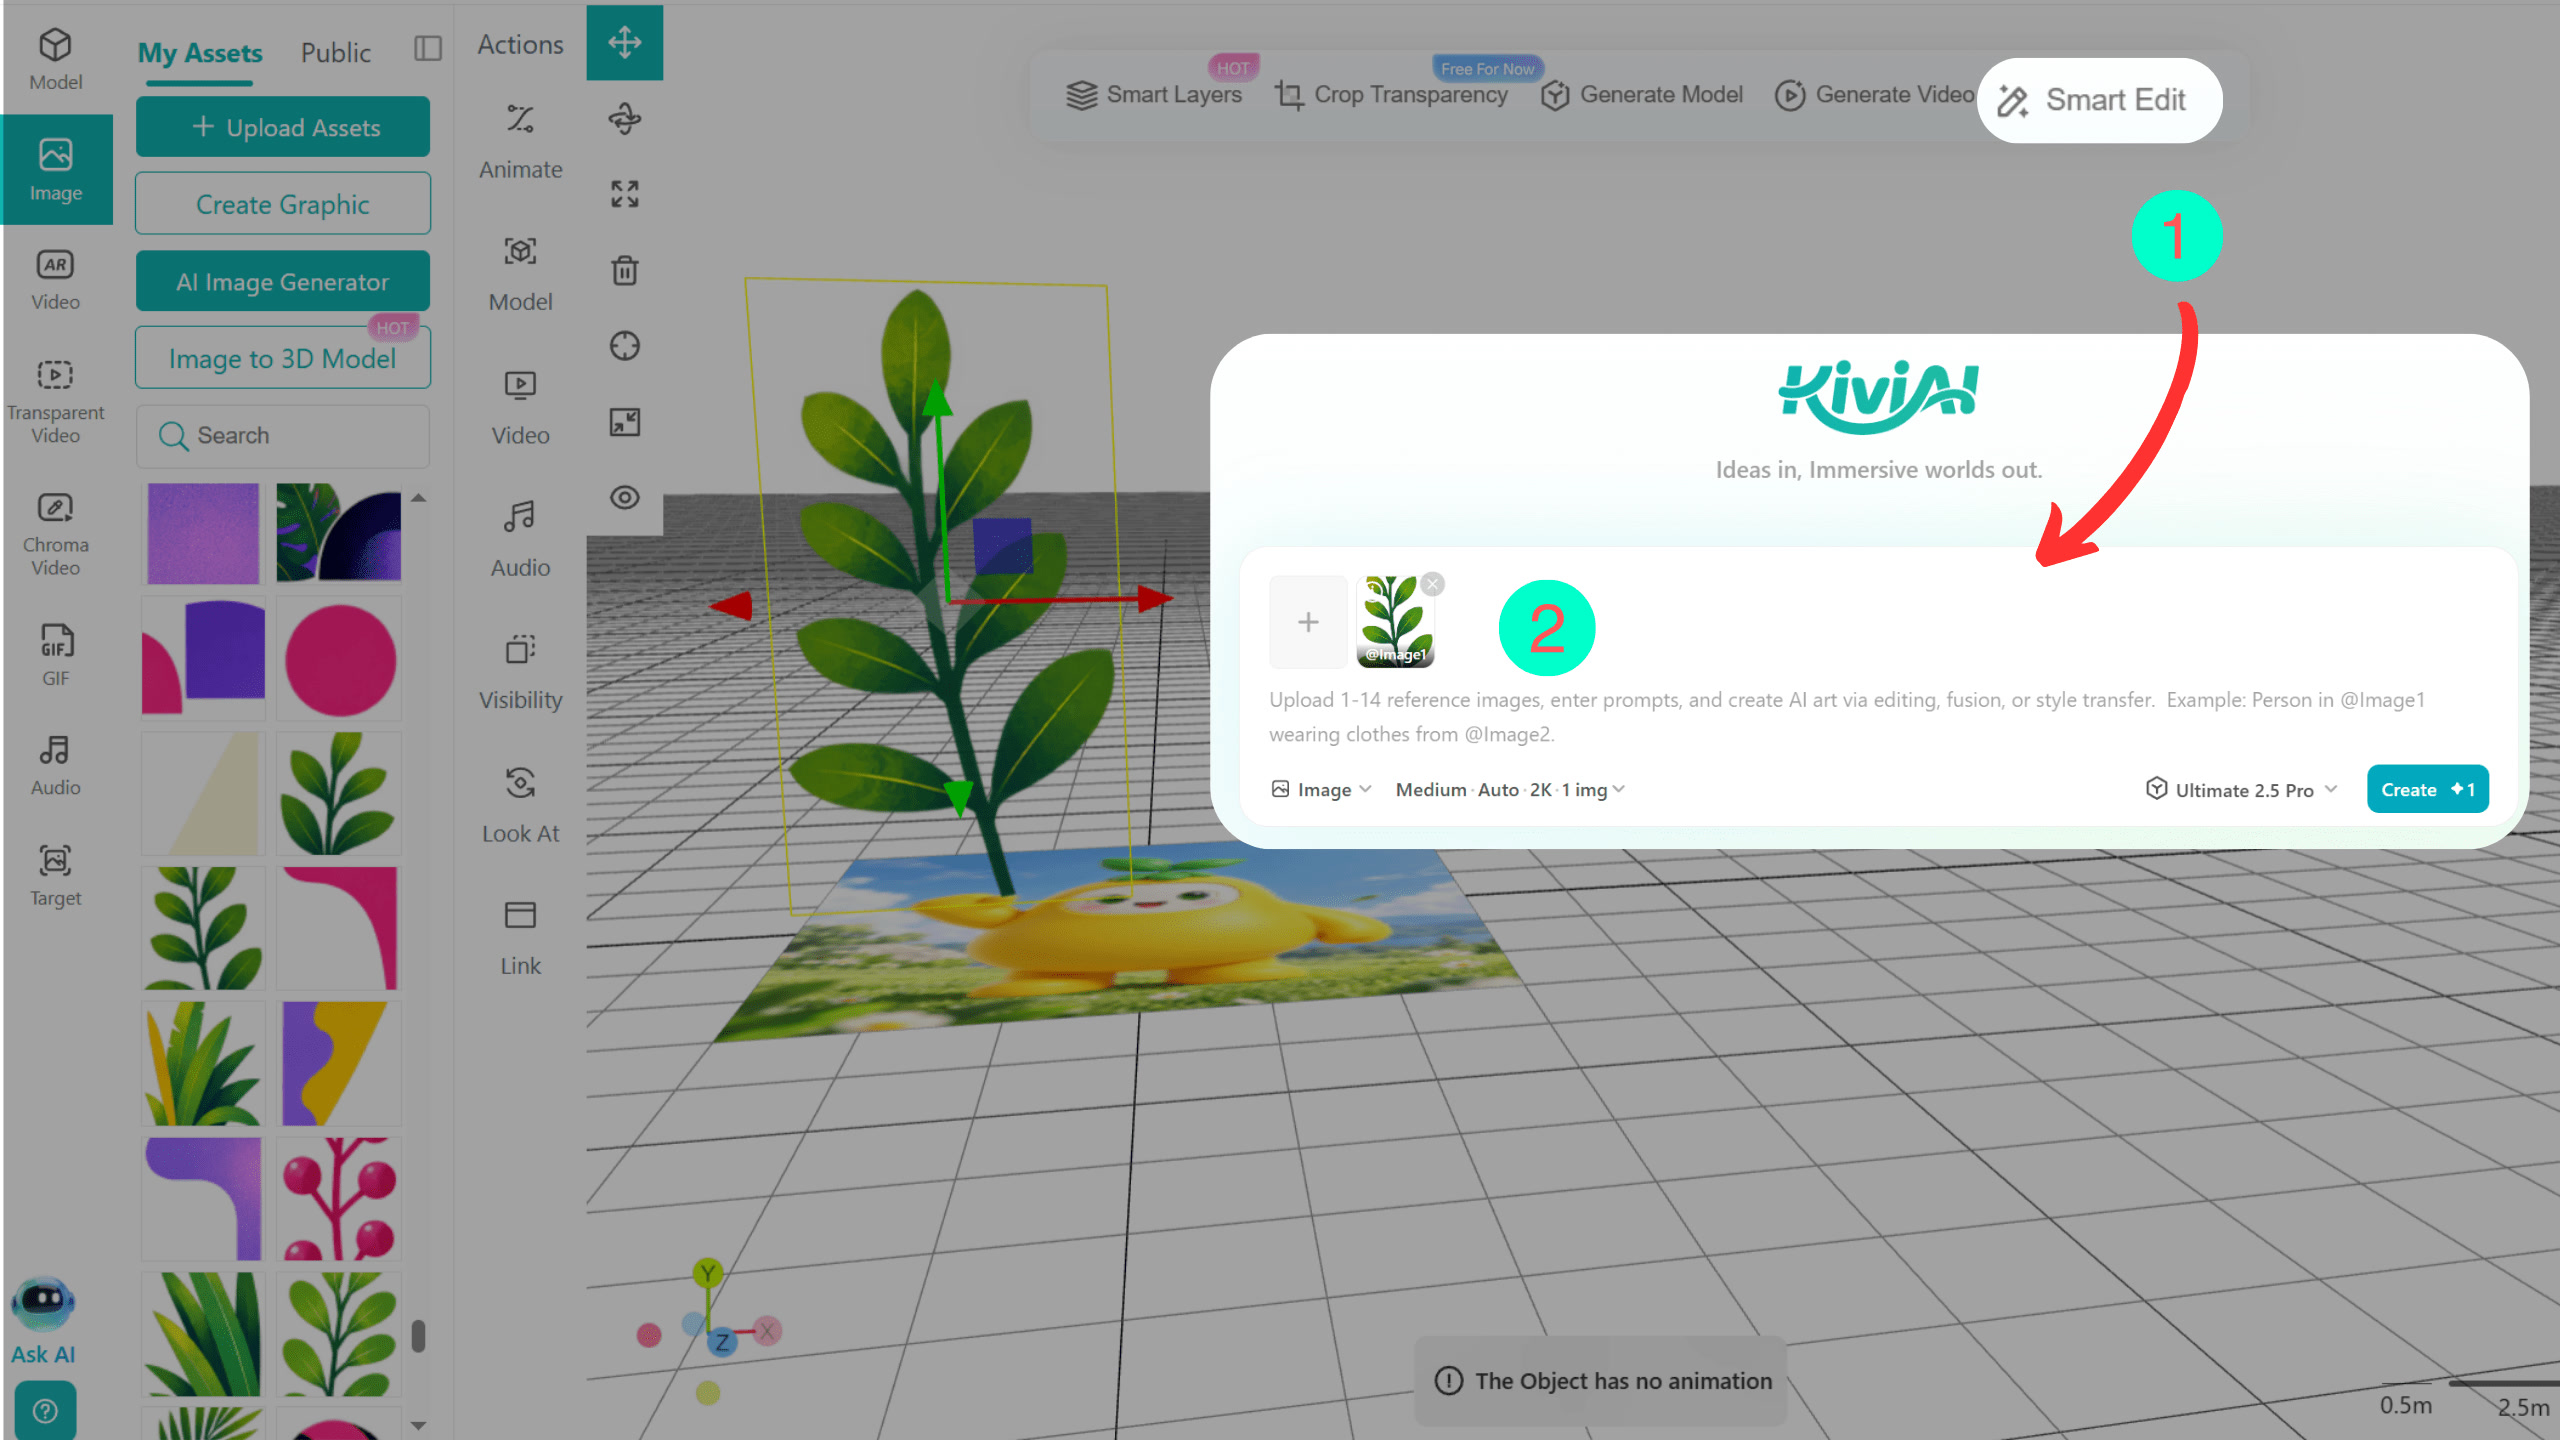The width and height of the screenshot is (2560, 1440).
Task: Switch to the Public tab
Action: [x=336, y=53]
